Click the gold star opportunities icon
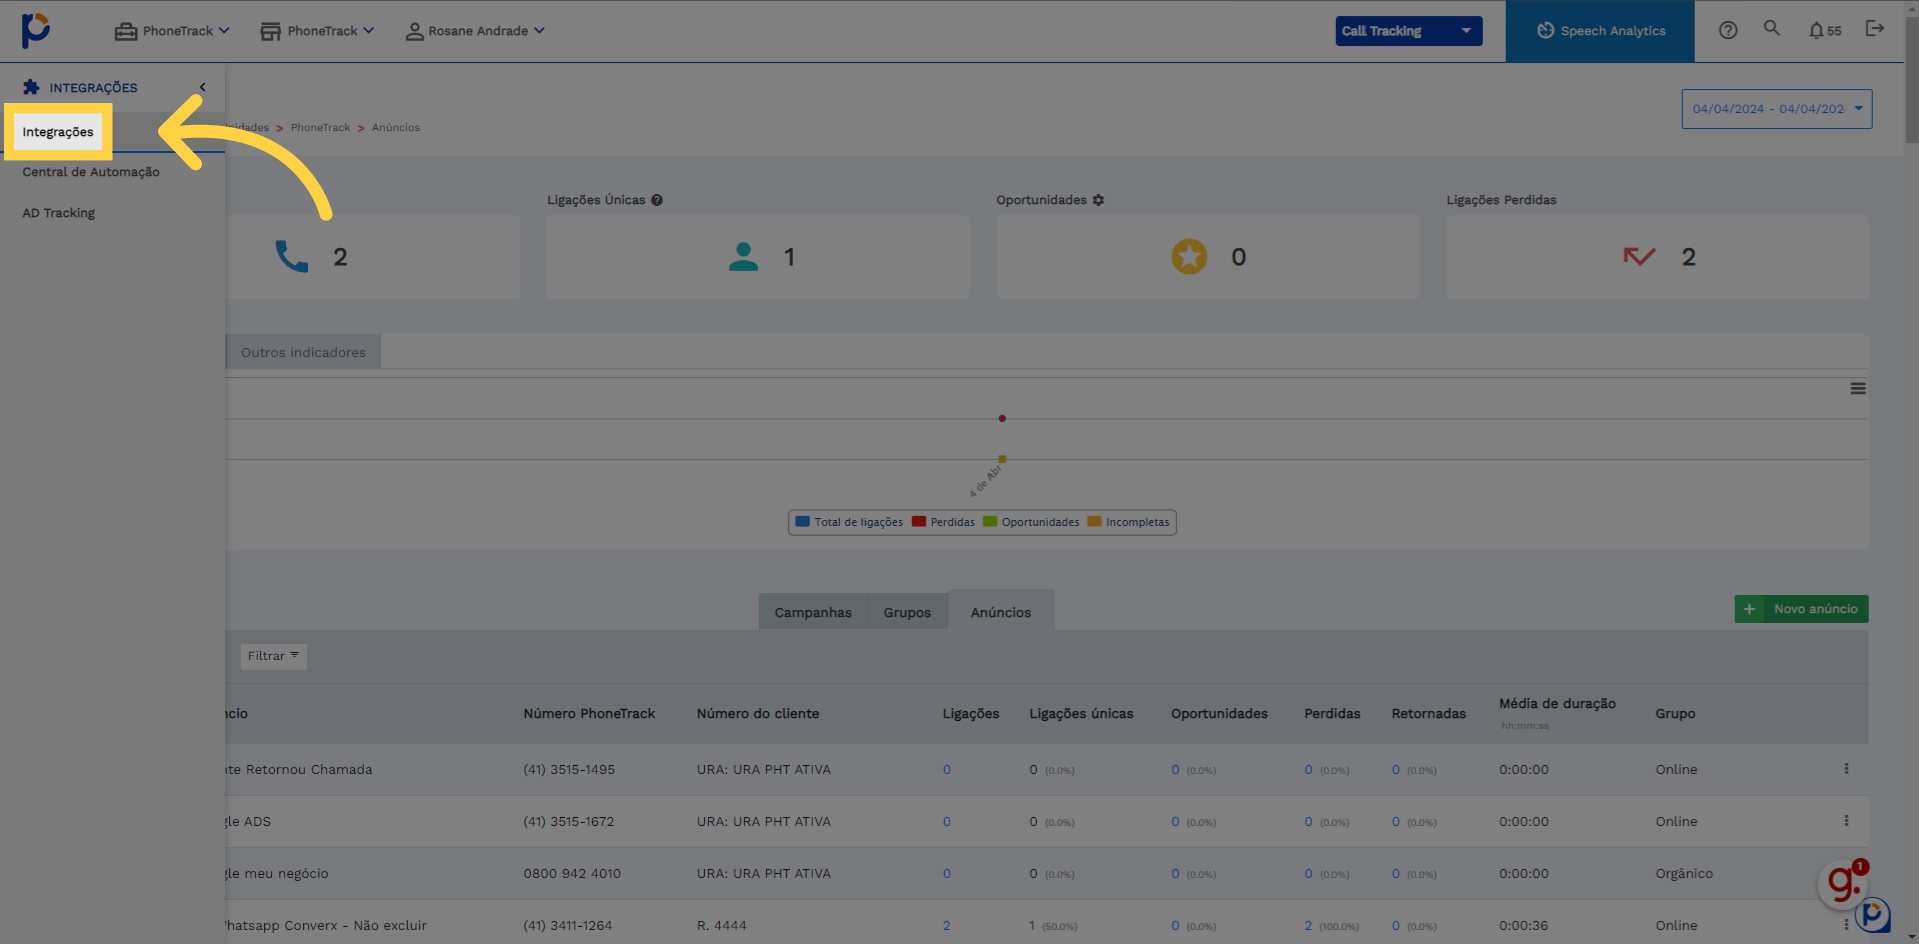This screenshot has width=1919, height=944. 1189,257
